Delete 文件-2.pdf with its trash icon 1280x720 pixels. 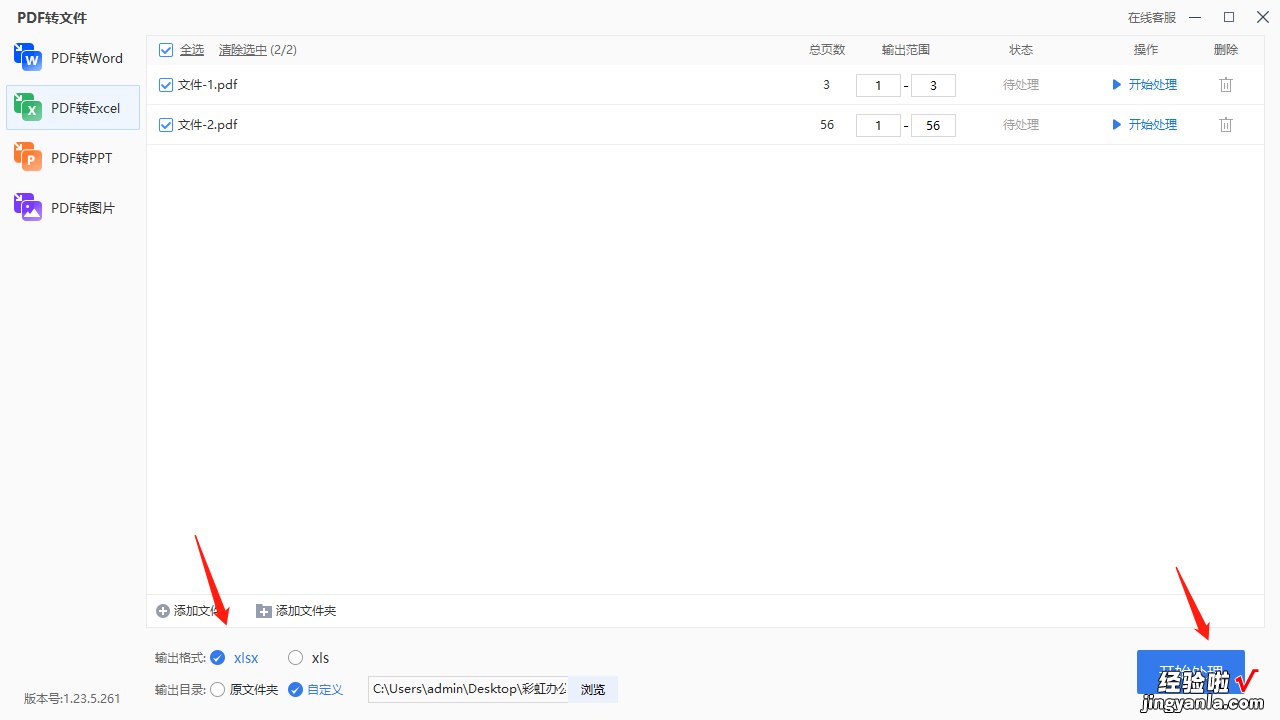[x=1226, y=125]
